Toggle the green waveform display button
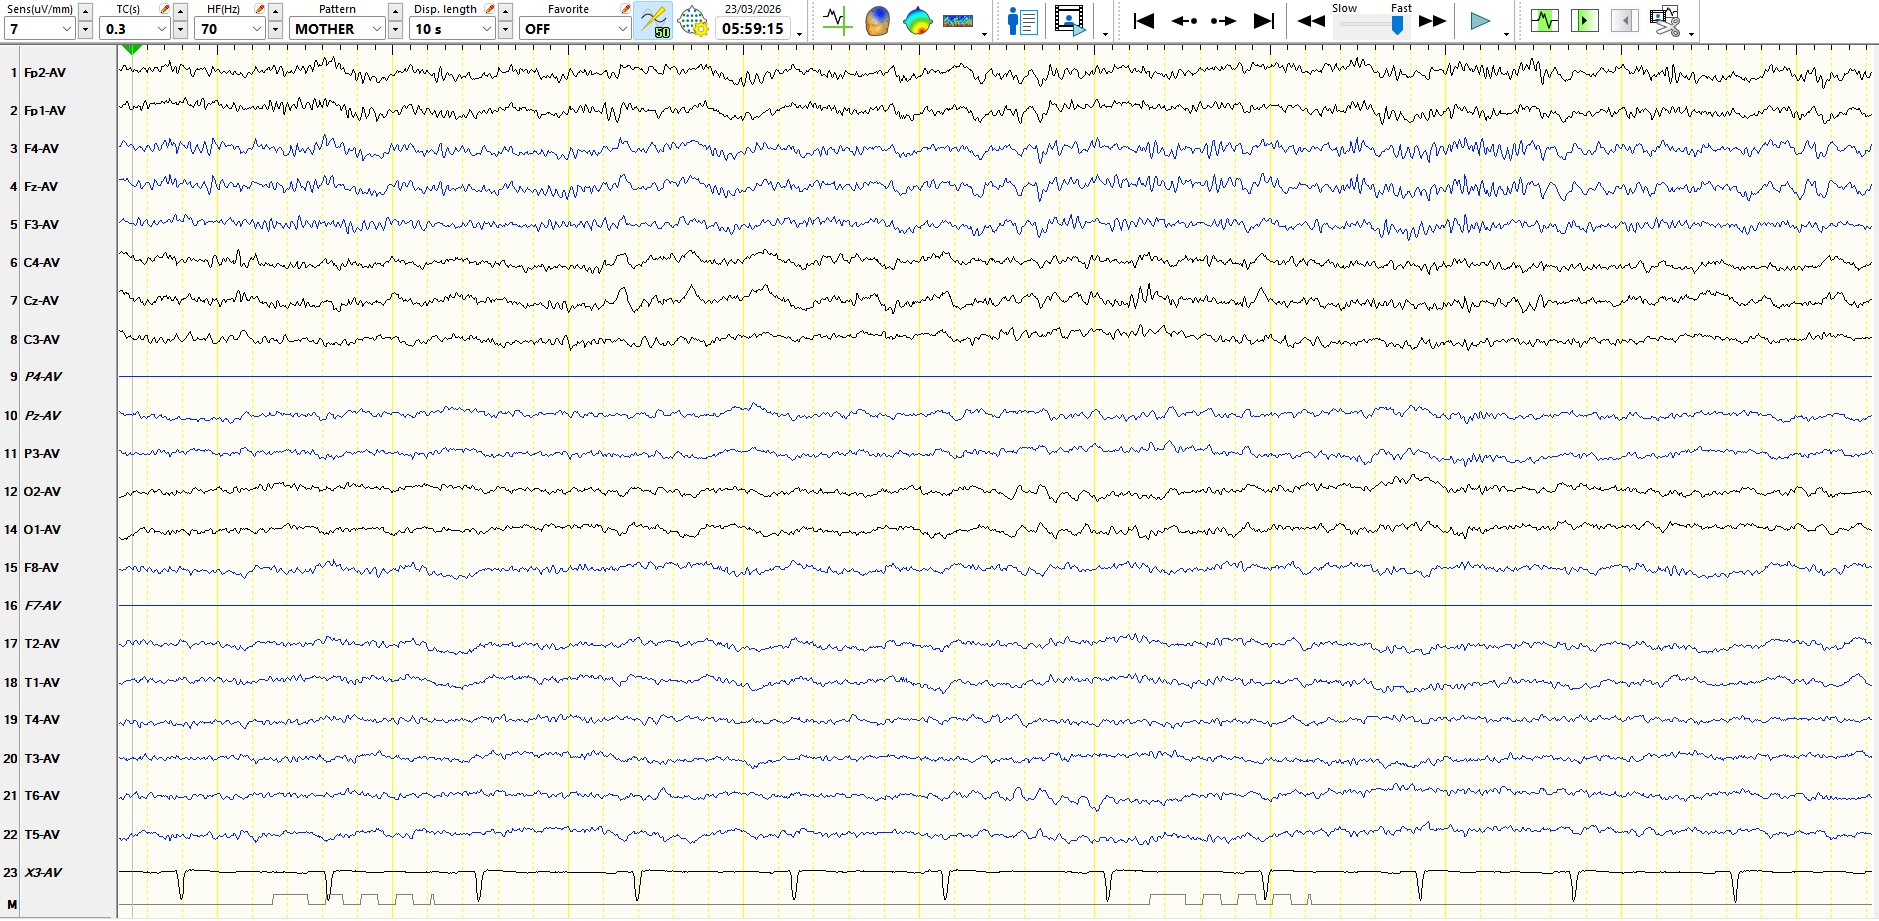This screenshot has height=921, width=1879. coord(1545,20)
